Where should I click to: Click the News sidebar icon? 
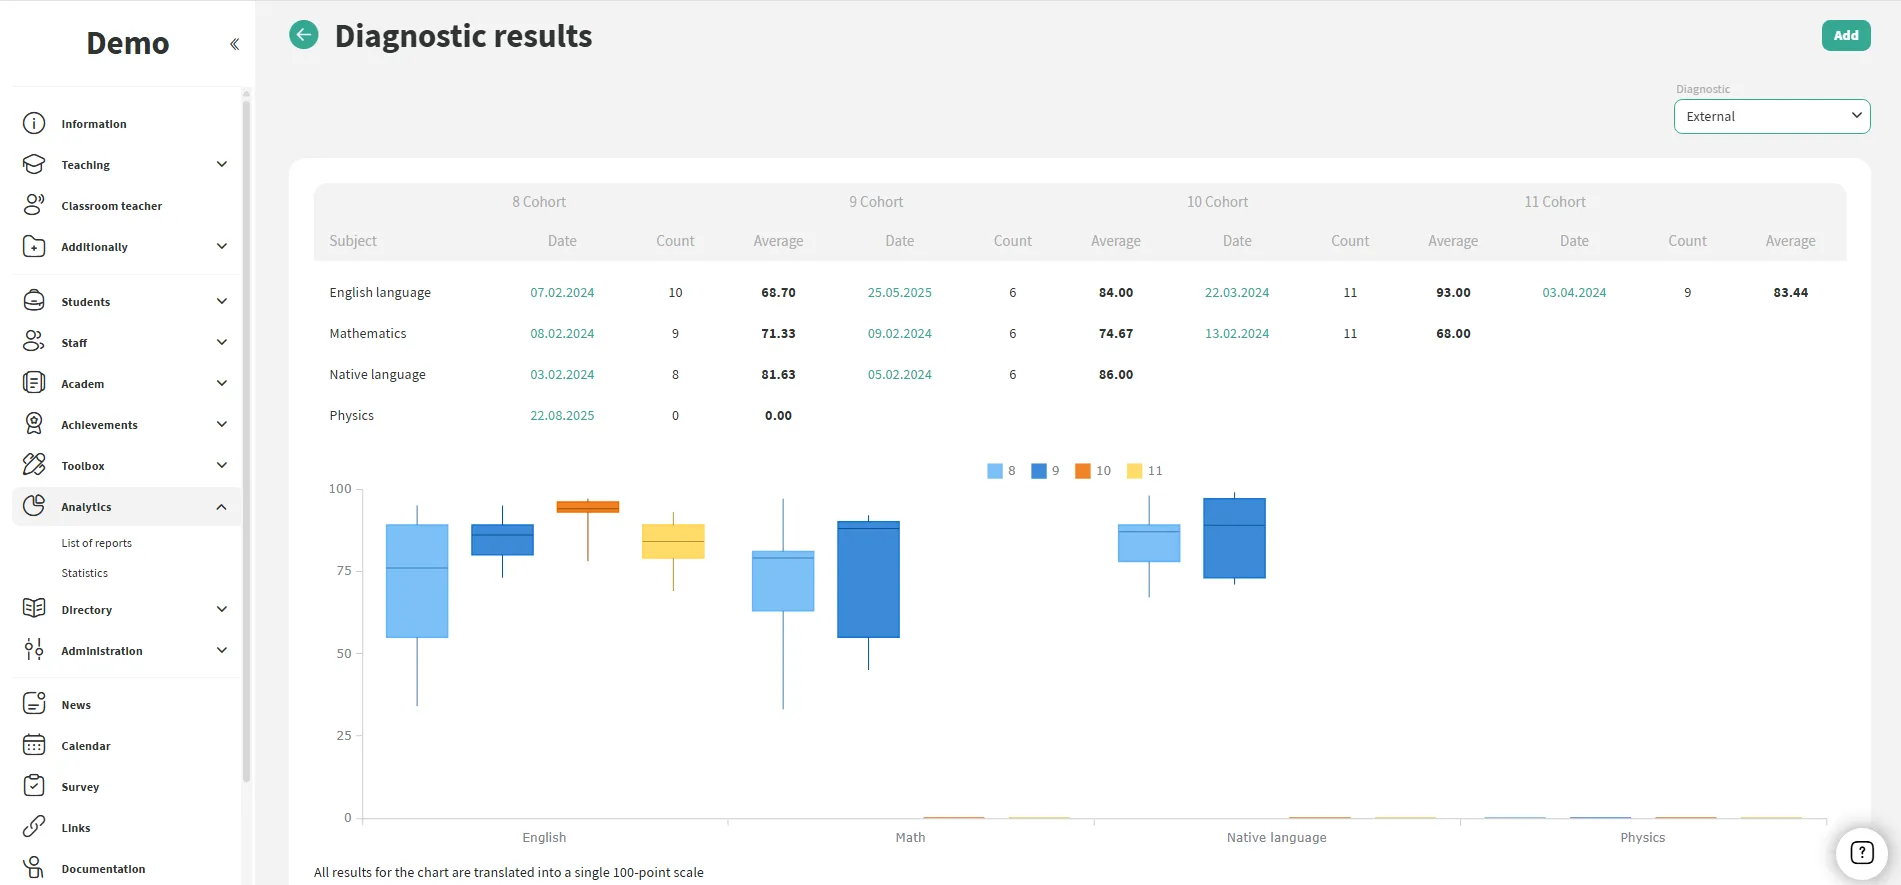[x=34, y=705]
